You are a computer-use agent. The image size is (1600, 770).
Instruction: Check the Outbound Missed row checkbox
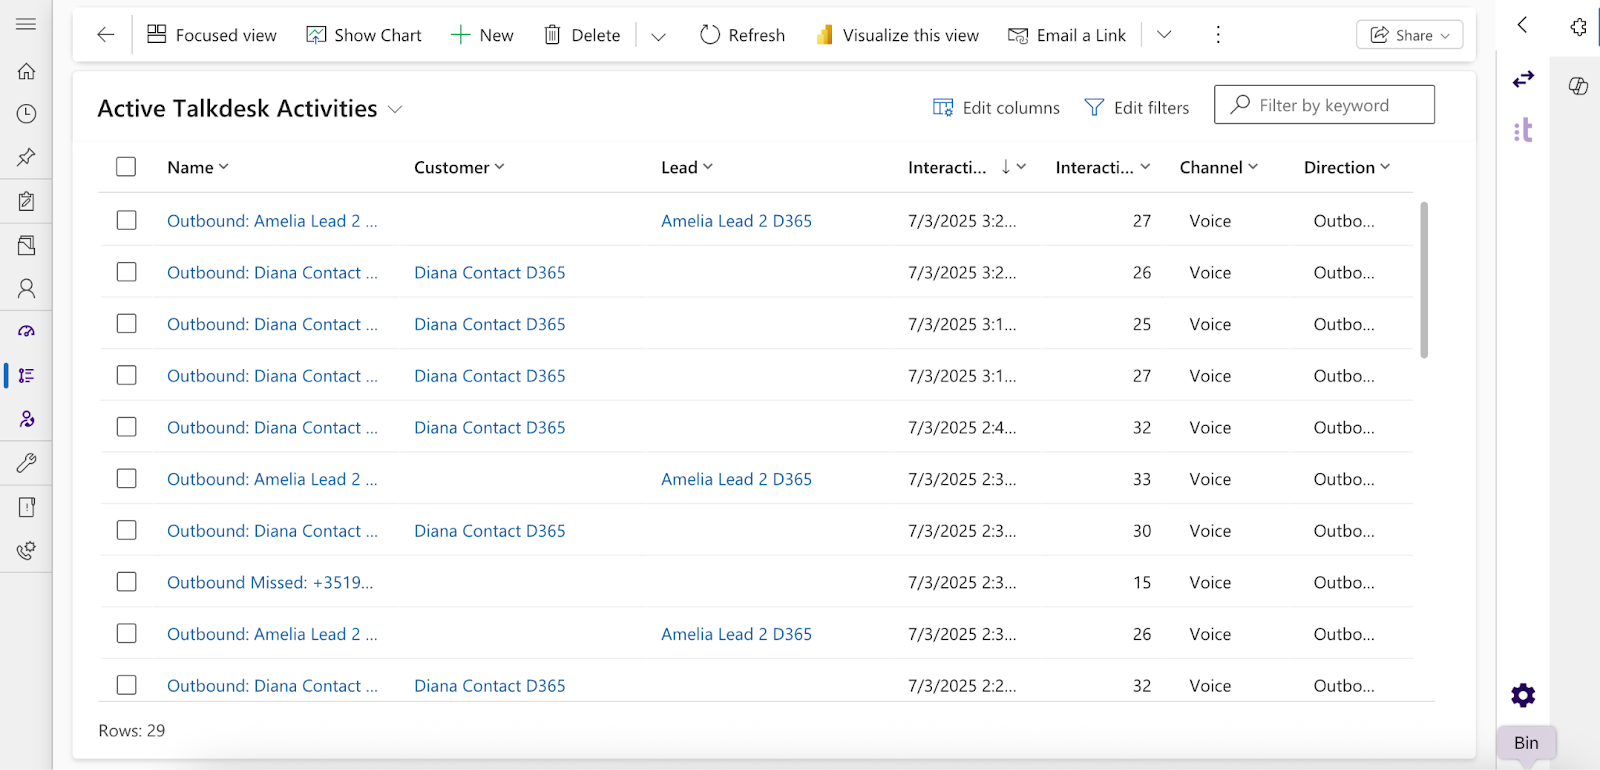click(126, 582)
